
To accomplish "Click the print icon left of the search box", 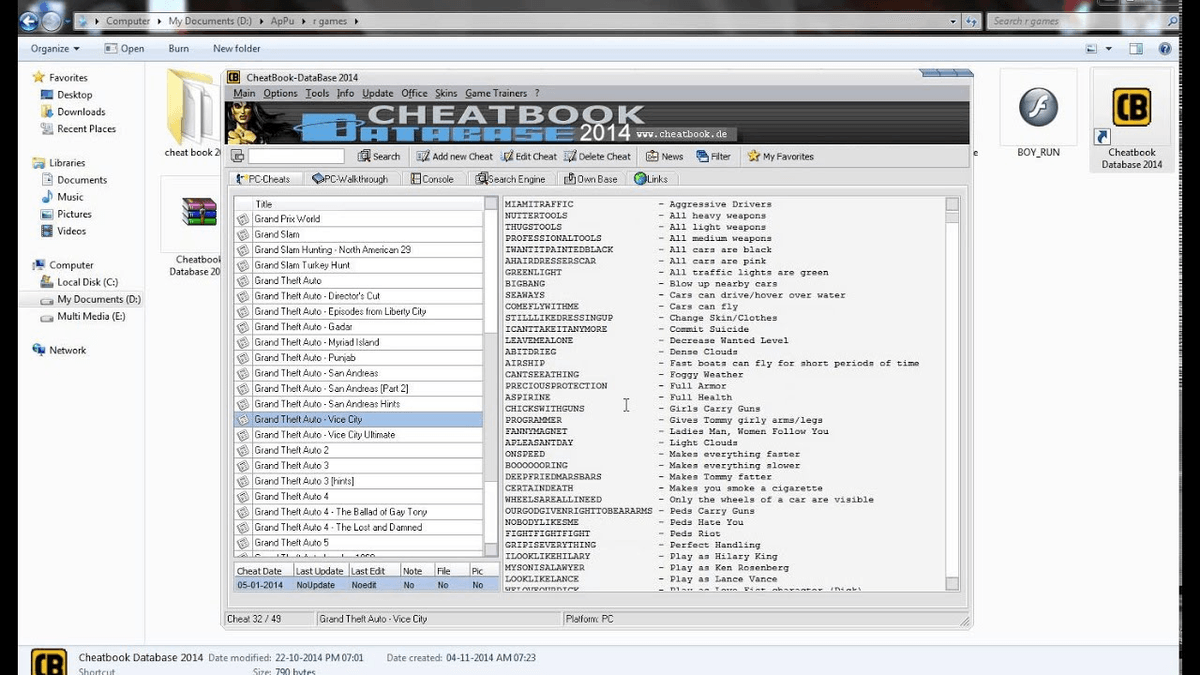I will [237, 156].
